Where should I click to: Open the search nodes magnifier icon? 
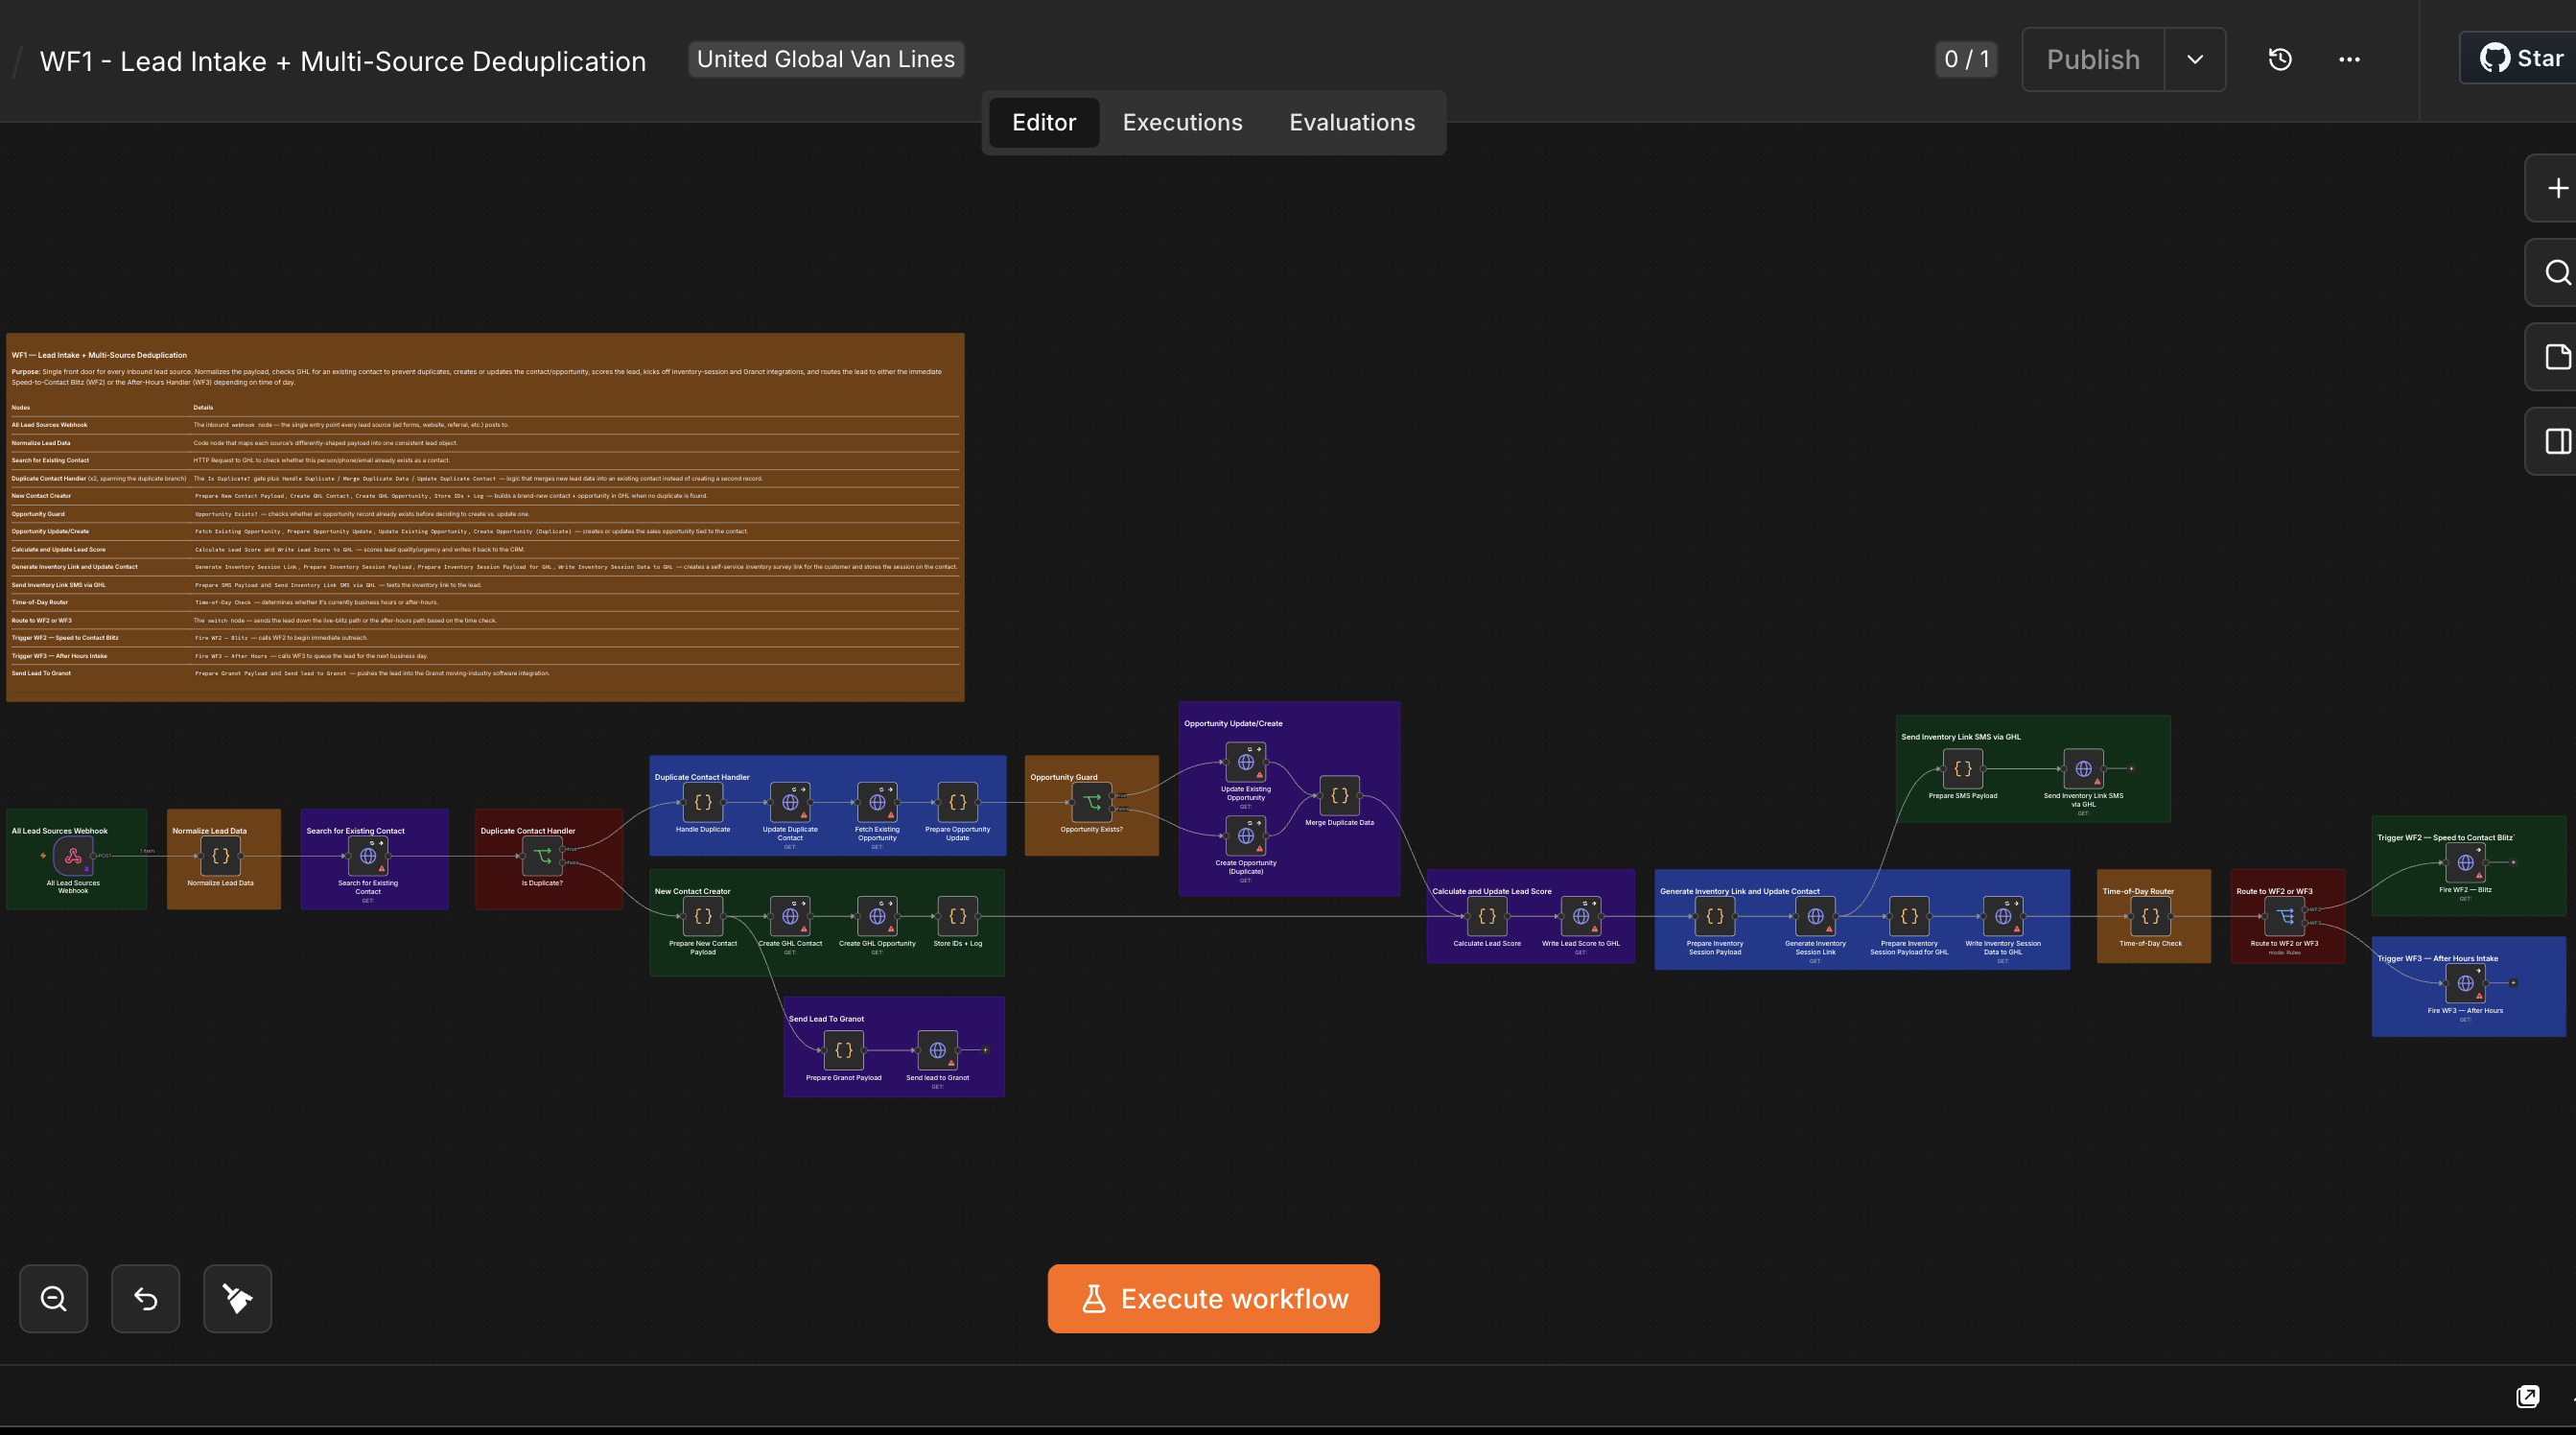coord(2556,272)
